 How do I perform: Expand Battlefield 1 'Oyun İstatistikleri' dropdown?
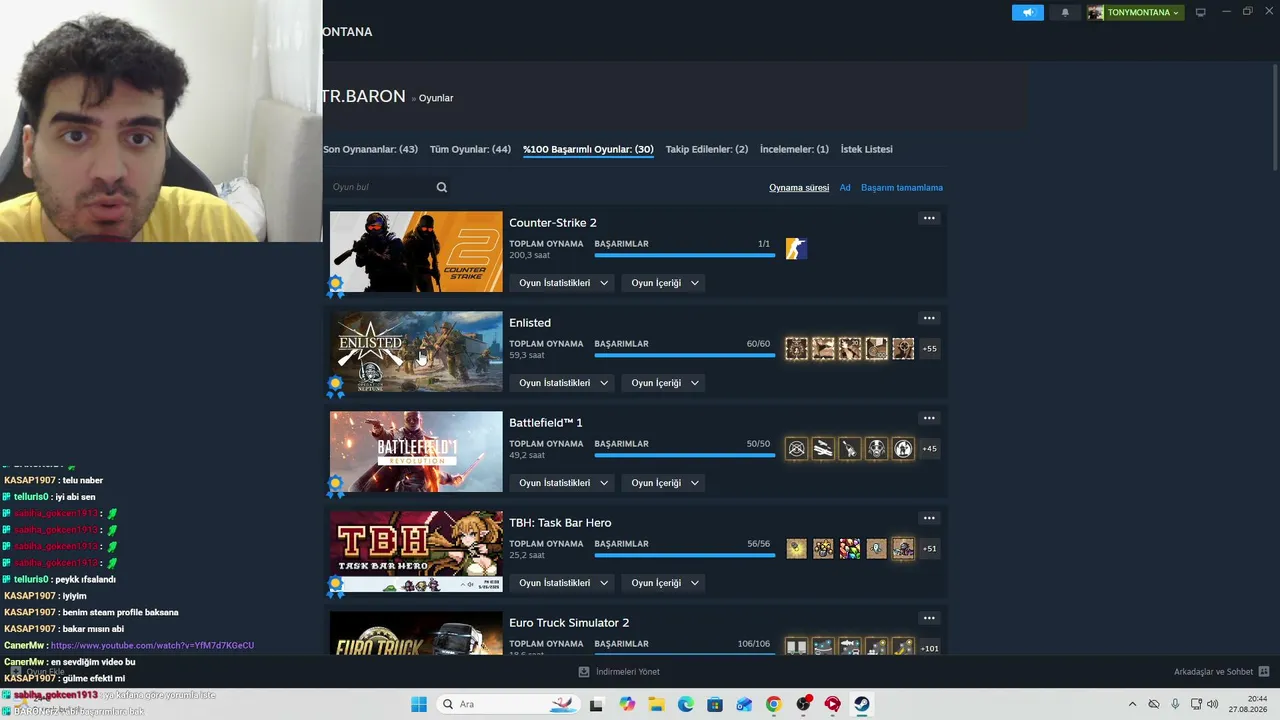click(564, 483)
